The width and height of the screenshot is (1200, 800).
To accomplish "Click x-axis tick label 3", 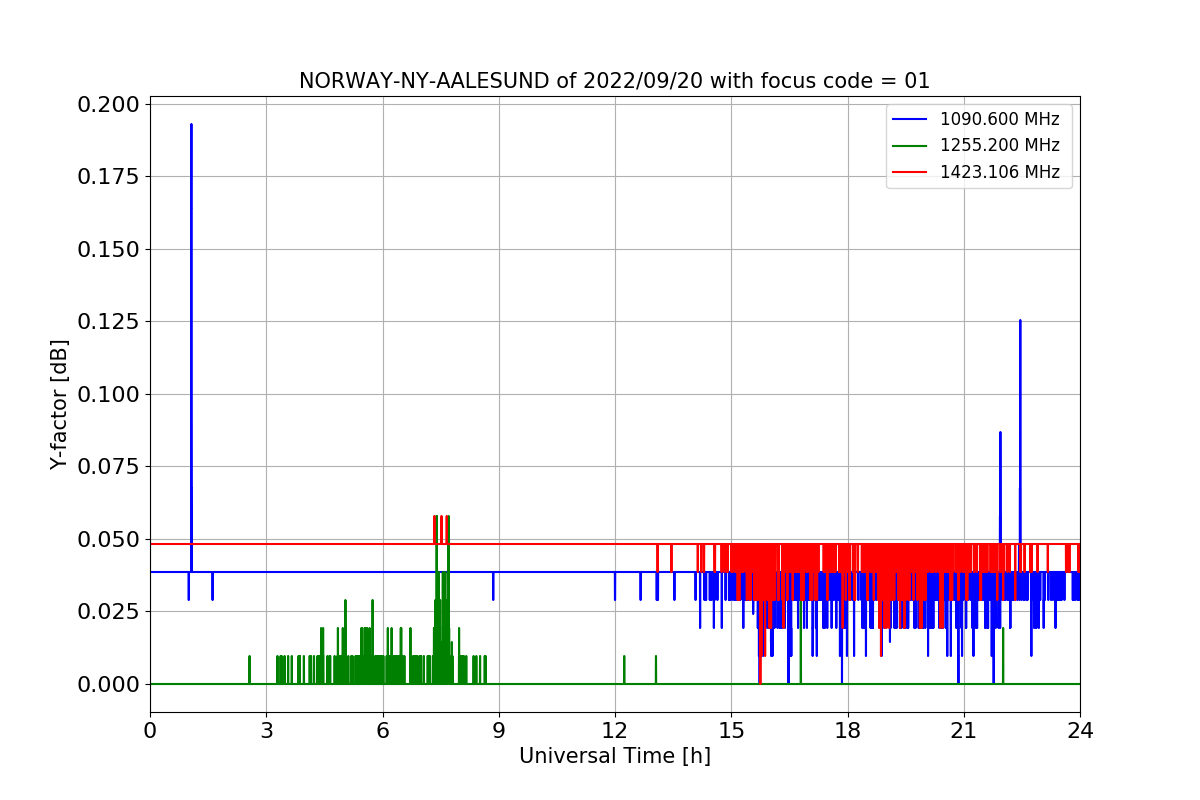I will 266,730.
